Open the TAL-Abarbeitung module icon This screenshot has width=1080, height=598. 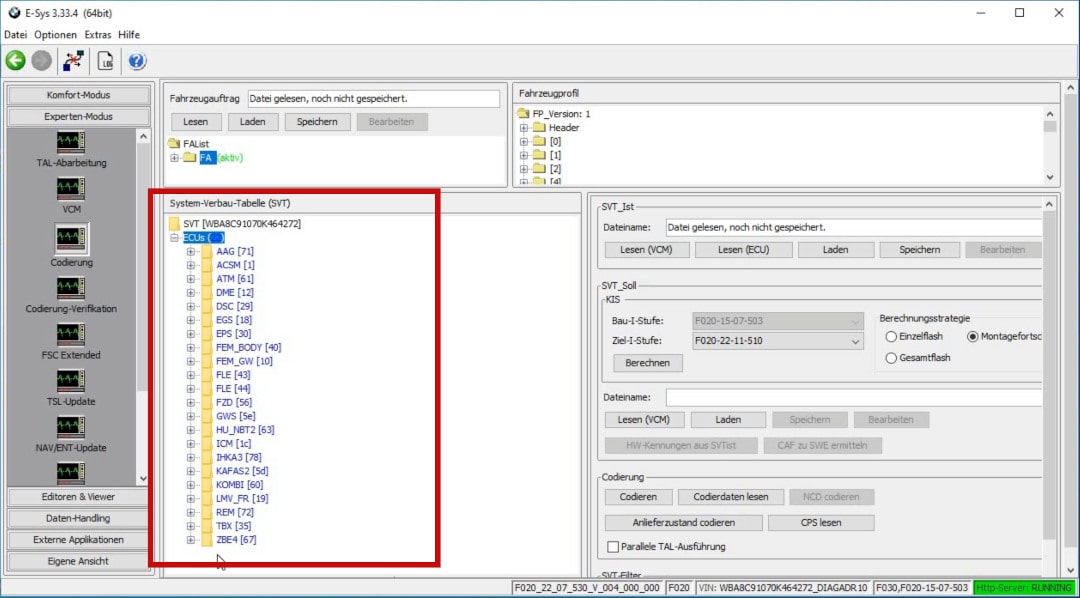coord(71,141)
